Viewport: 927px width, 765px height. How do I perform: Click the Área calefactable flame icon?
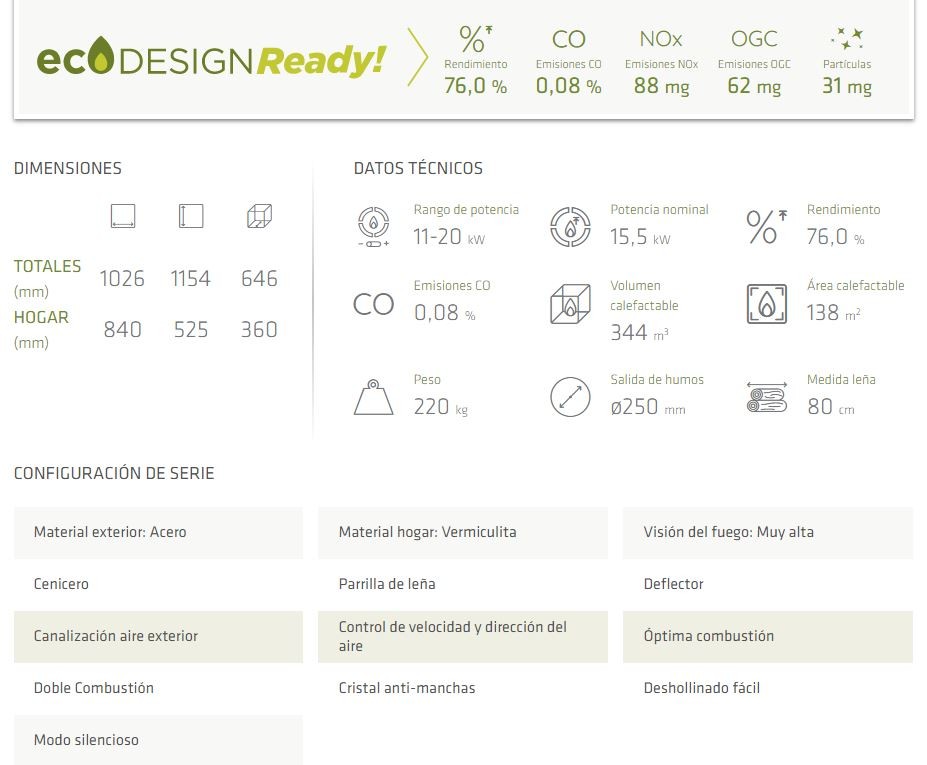[767, 304]
